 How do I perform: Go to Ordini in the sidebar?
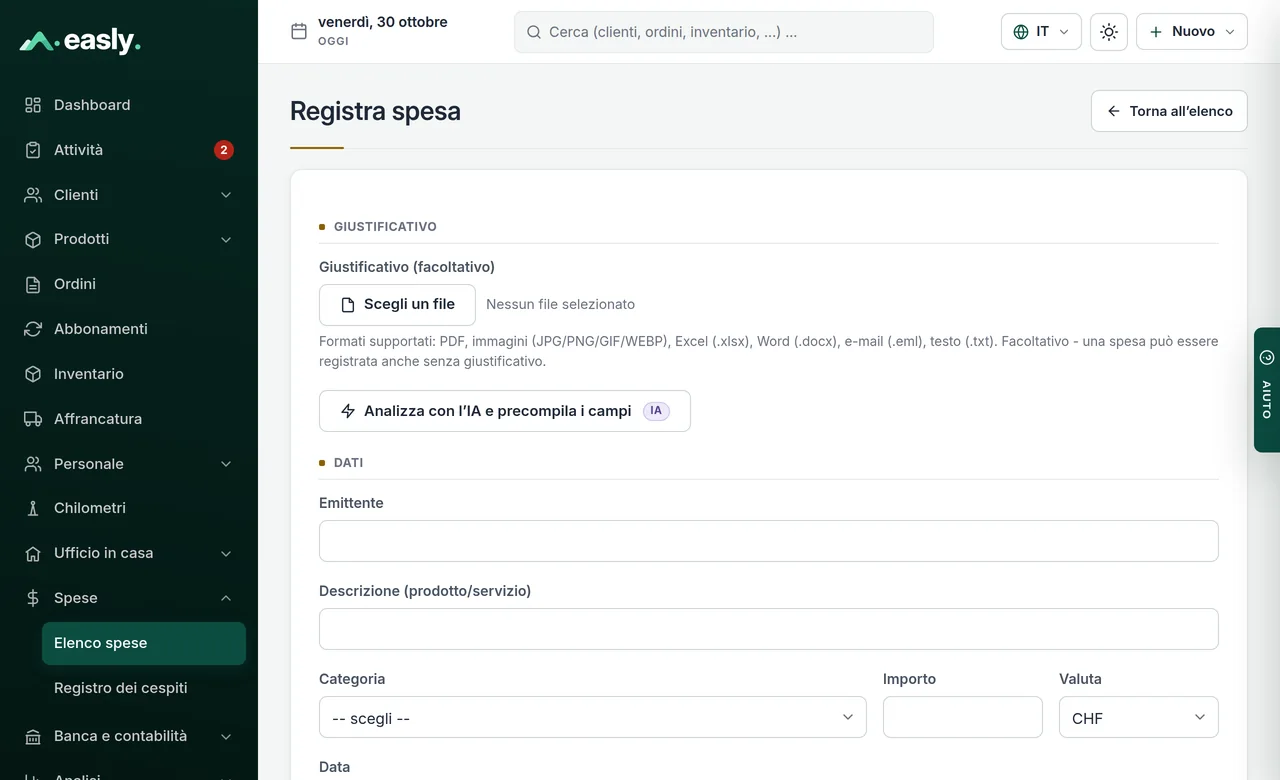[x=129, y=284]
